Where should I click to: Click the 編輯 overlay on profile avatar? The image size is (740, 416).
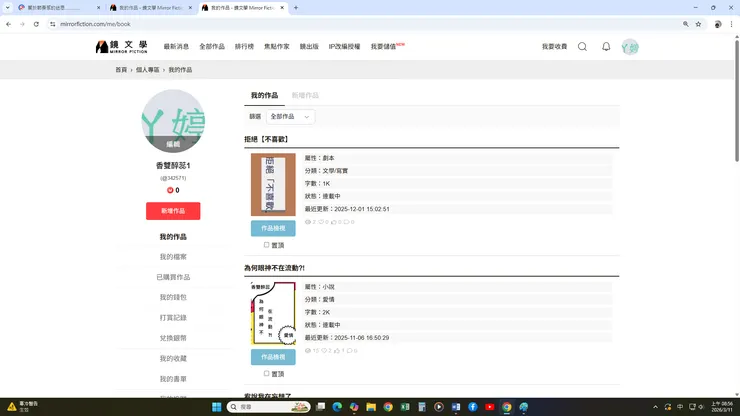click(173, 144)
